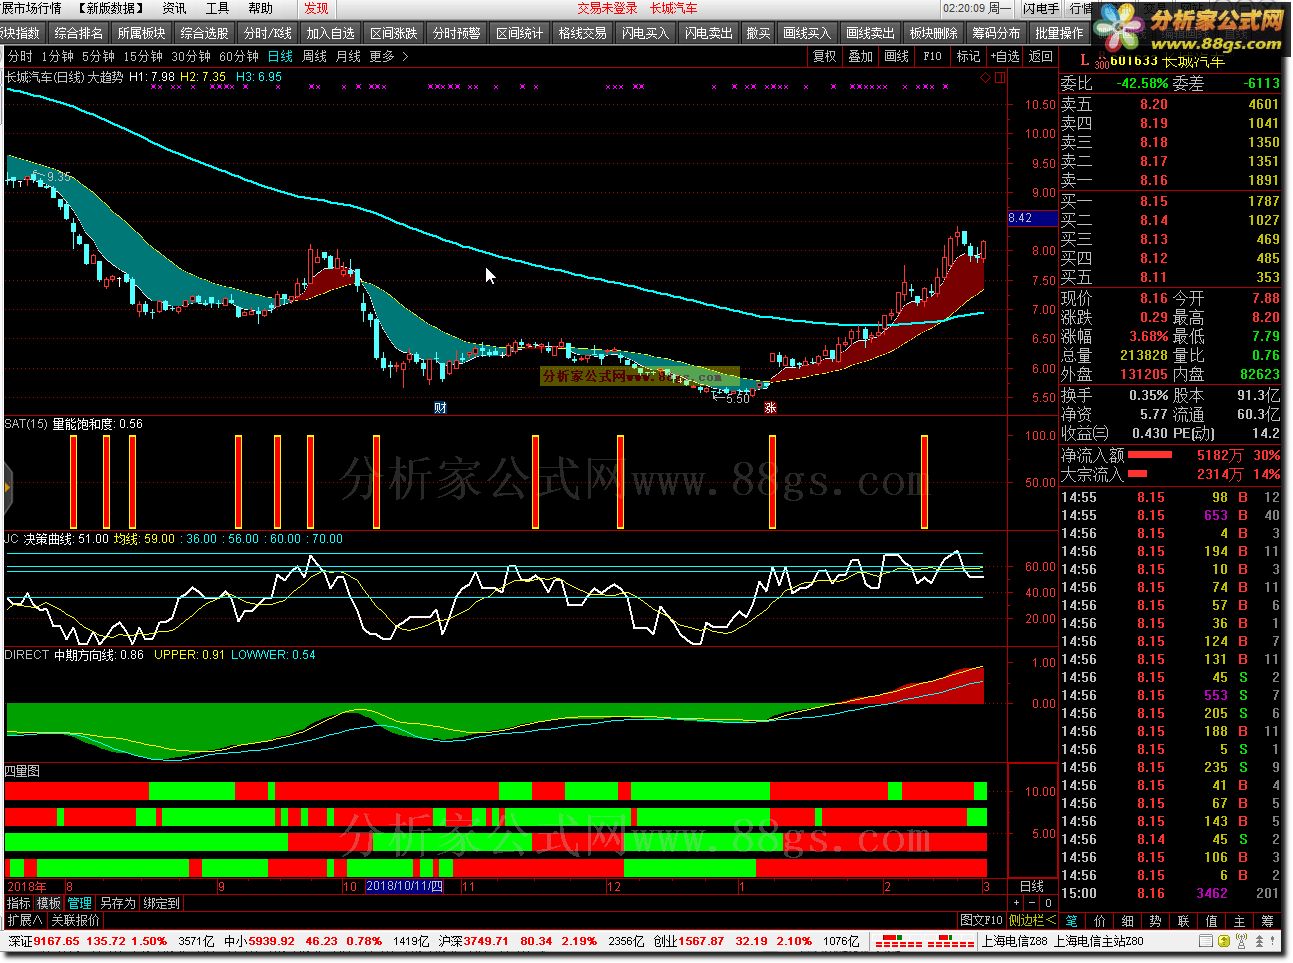Click the 加入自选 button
This screenshot has height=963, width=1293.
tap(330, 33)
